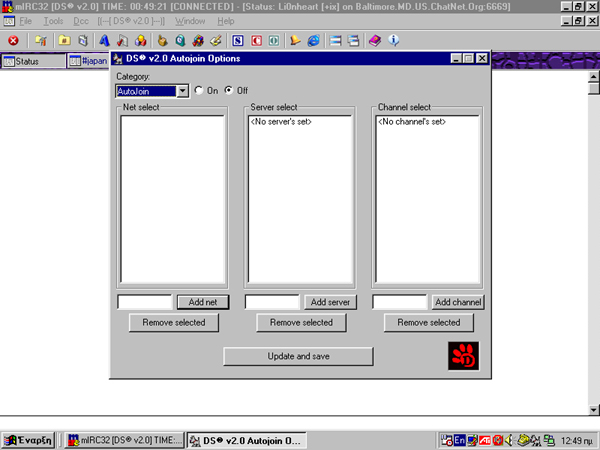Open the Window menu
Viewport: 600px width, 450px height.
190,21
